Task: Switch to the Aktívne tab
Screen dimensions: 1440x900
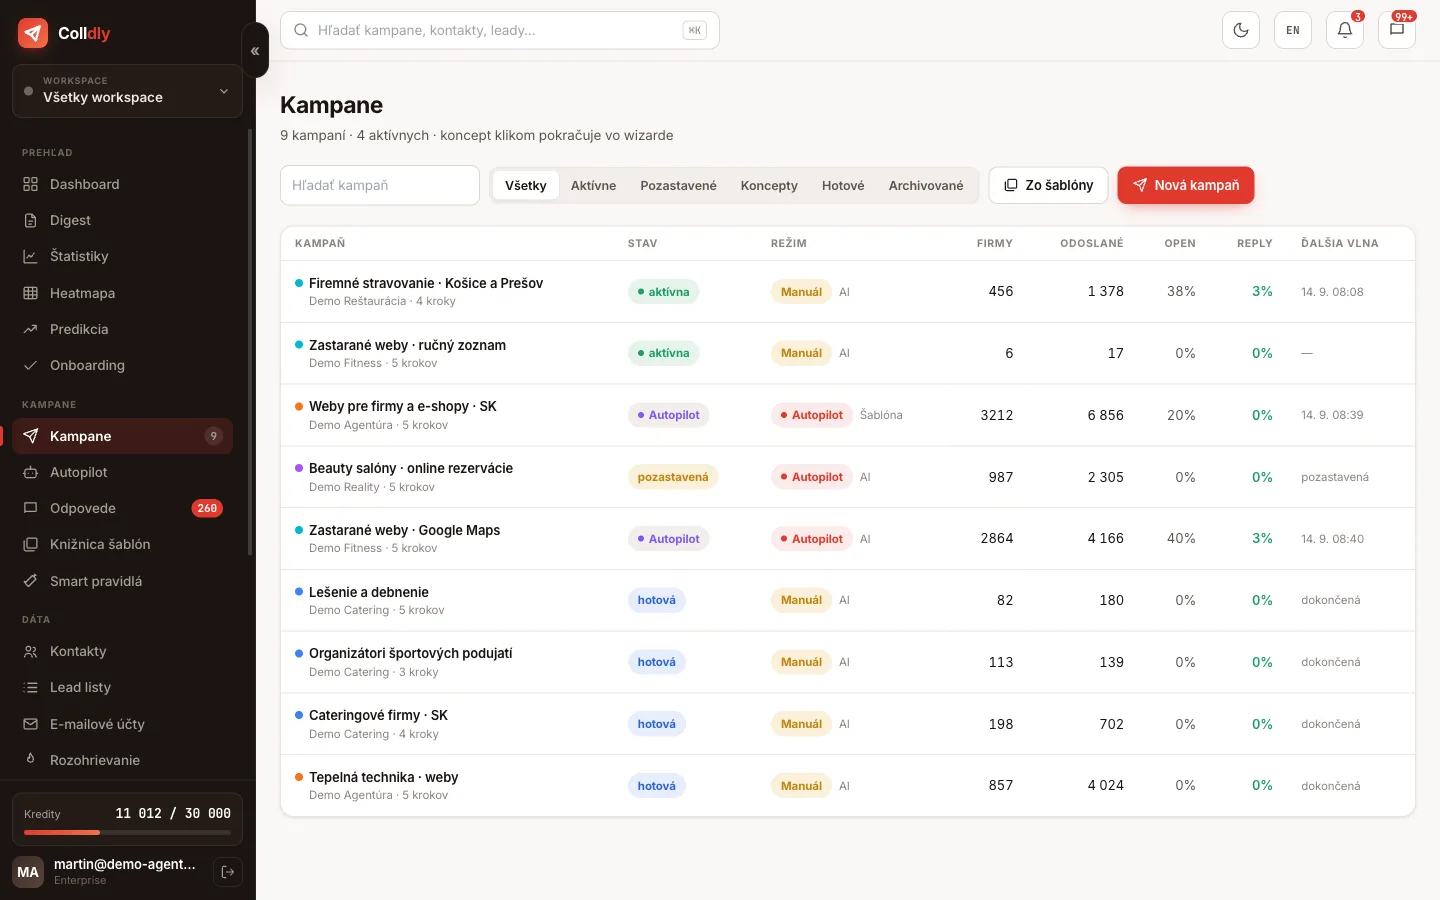Action: pyautogui.click(x=593, y=185)
